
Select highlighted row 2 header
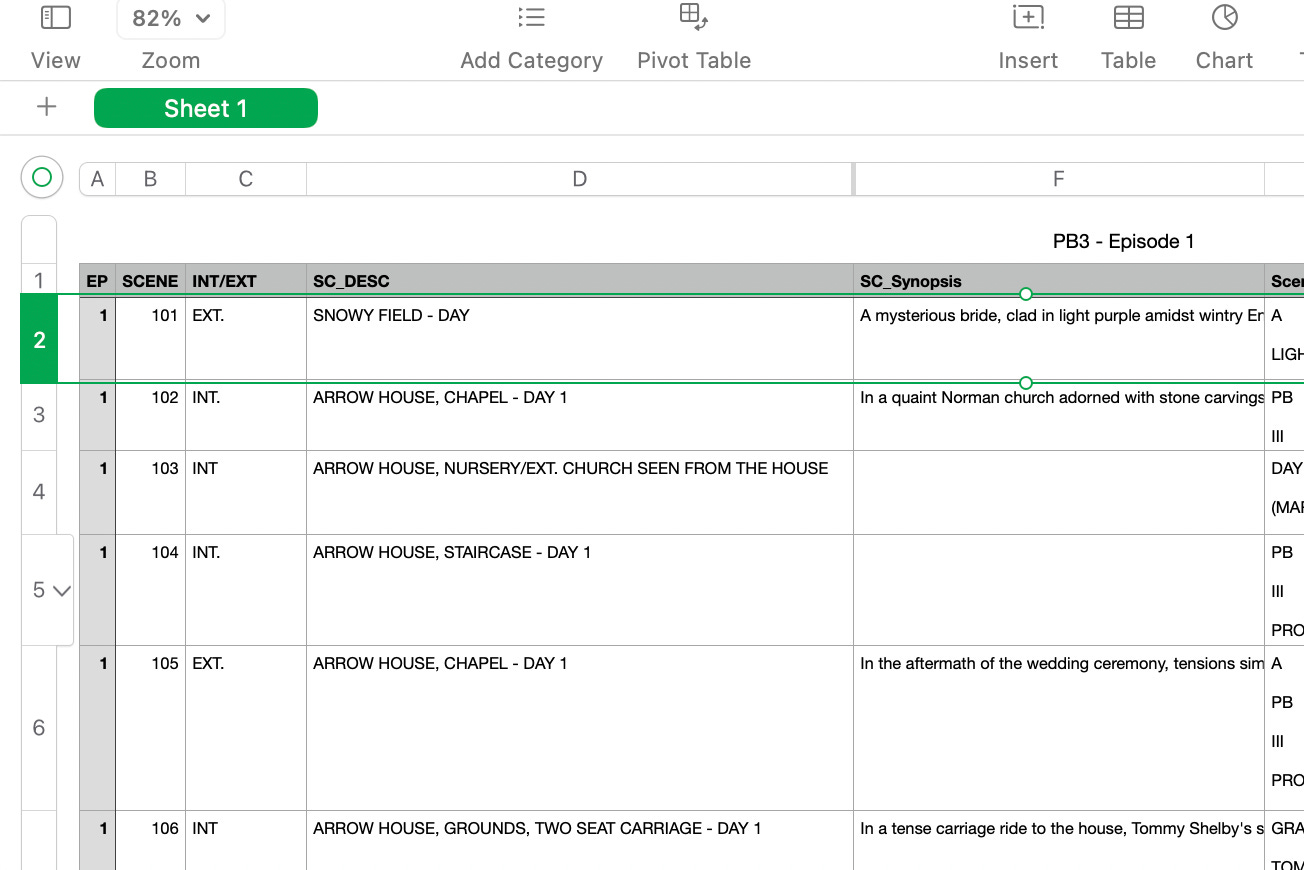tap(39, 340)
